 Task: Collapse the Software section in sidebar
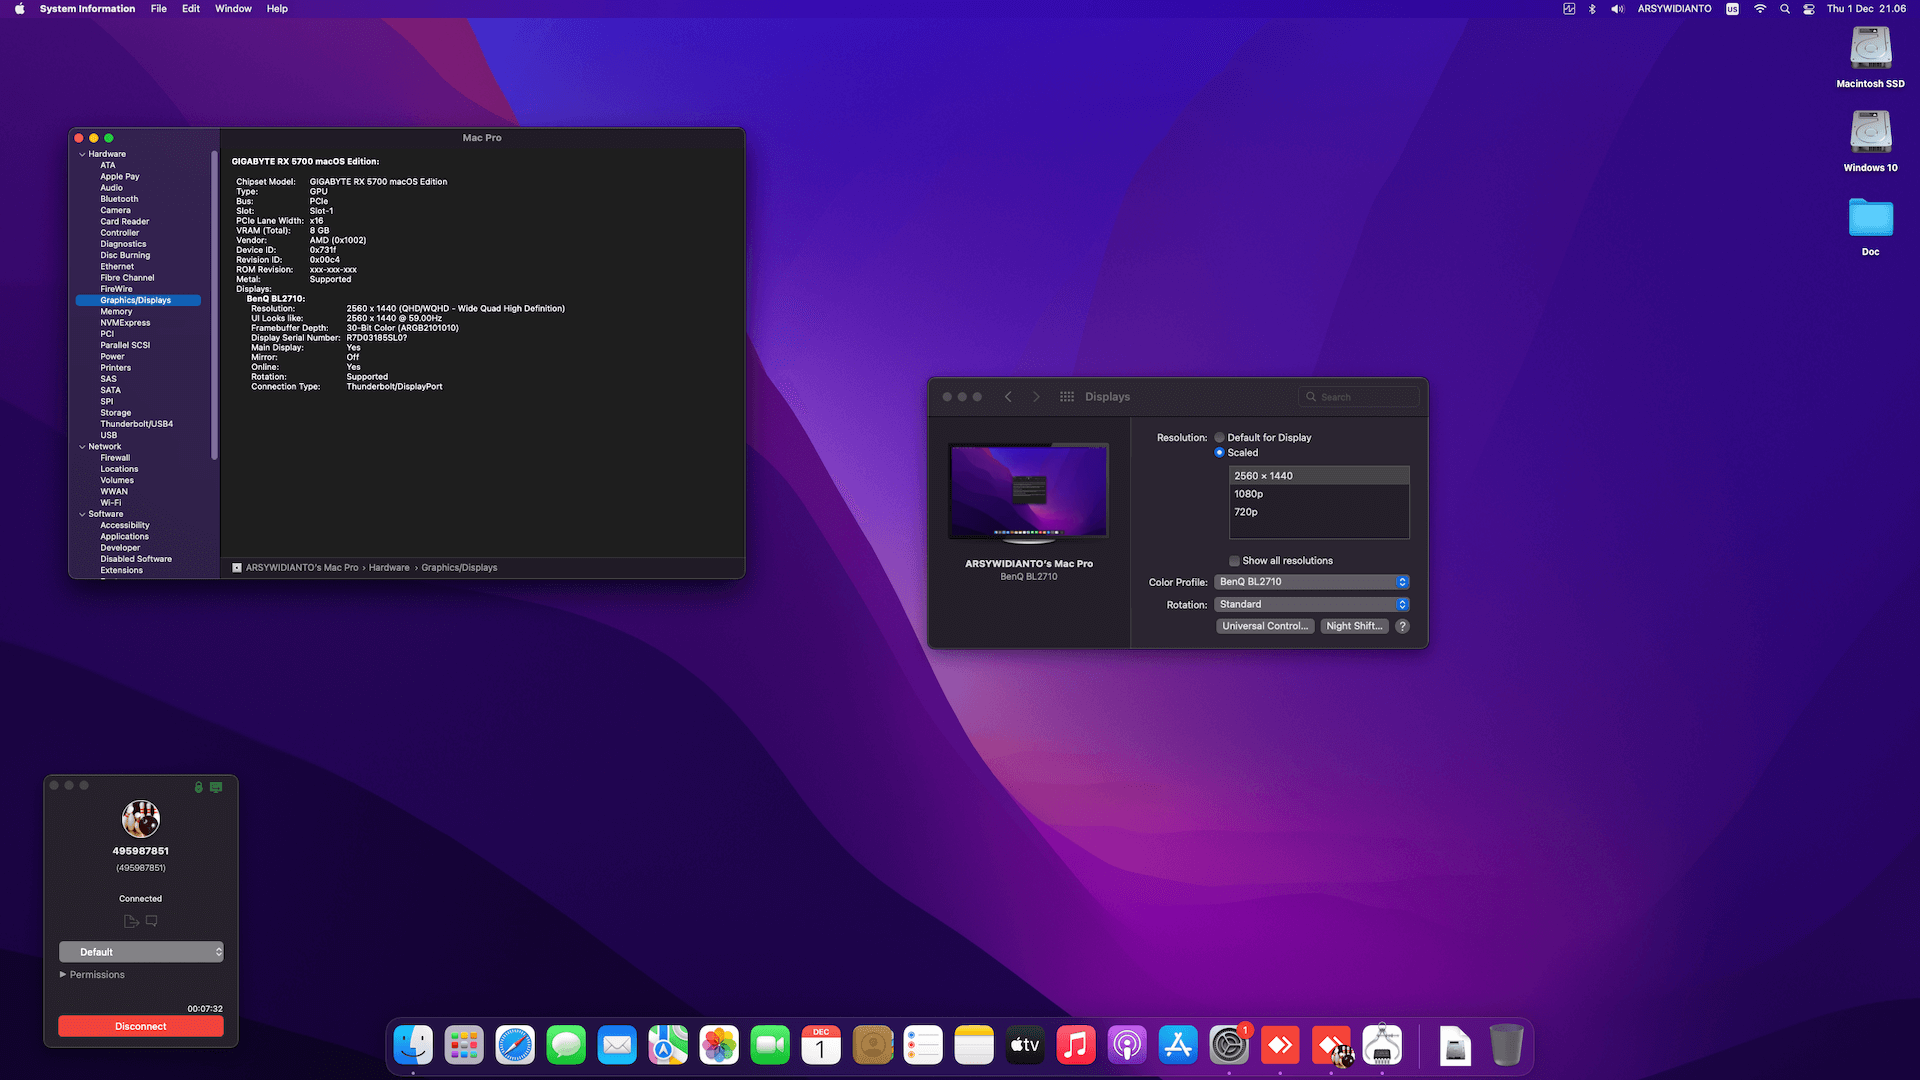pos(82,515)
